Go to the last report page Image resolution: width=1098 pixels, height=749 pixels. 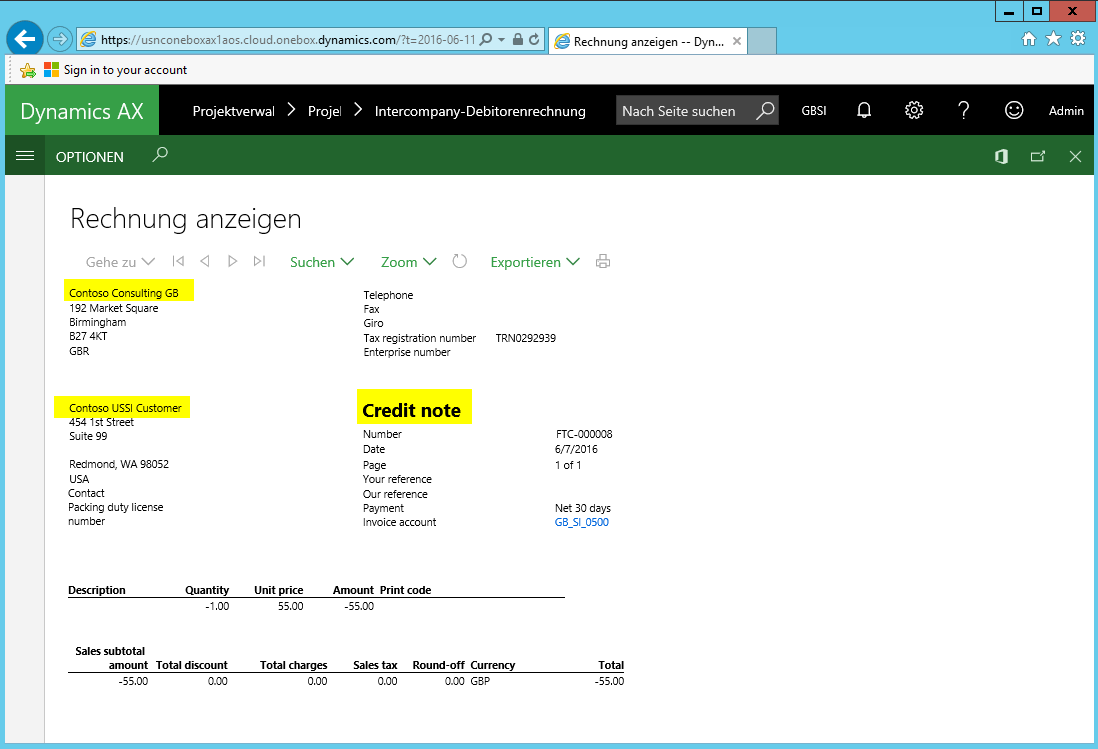click(x=259, y=262)
